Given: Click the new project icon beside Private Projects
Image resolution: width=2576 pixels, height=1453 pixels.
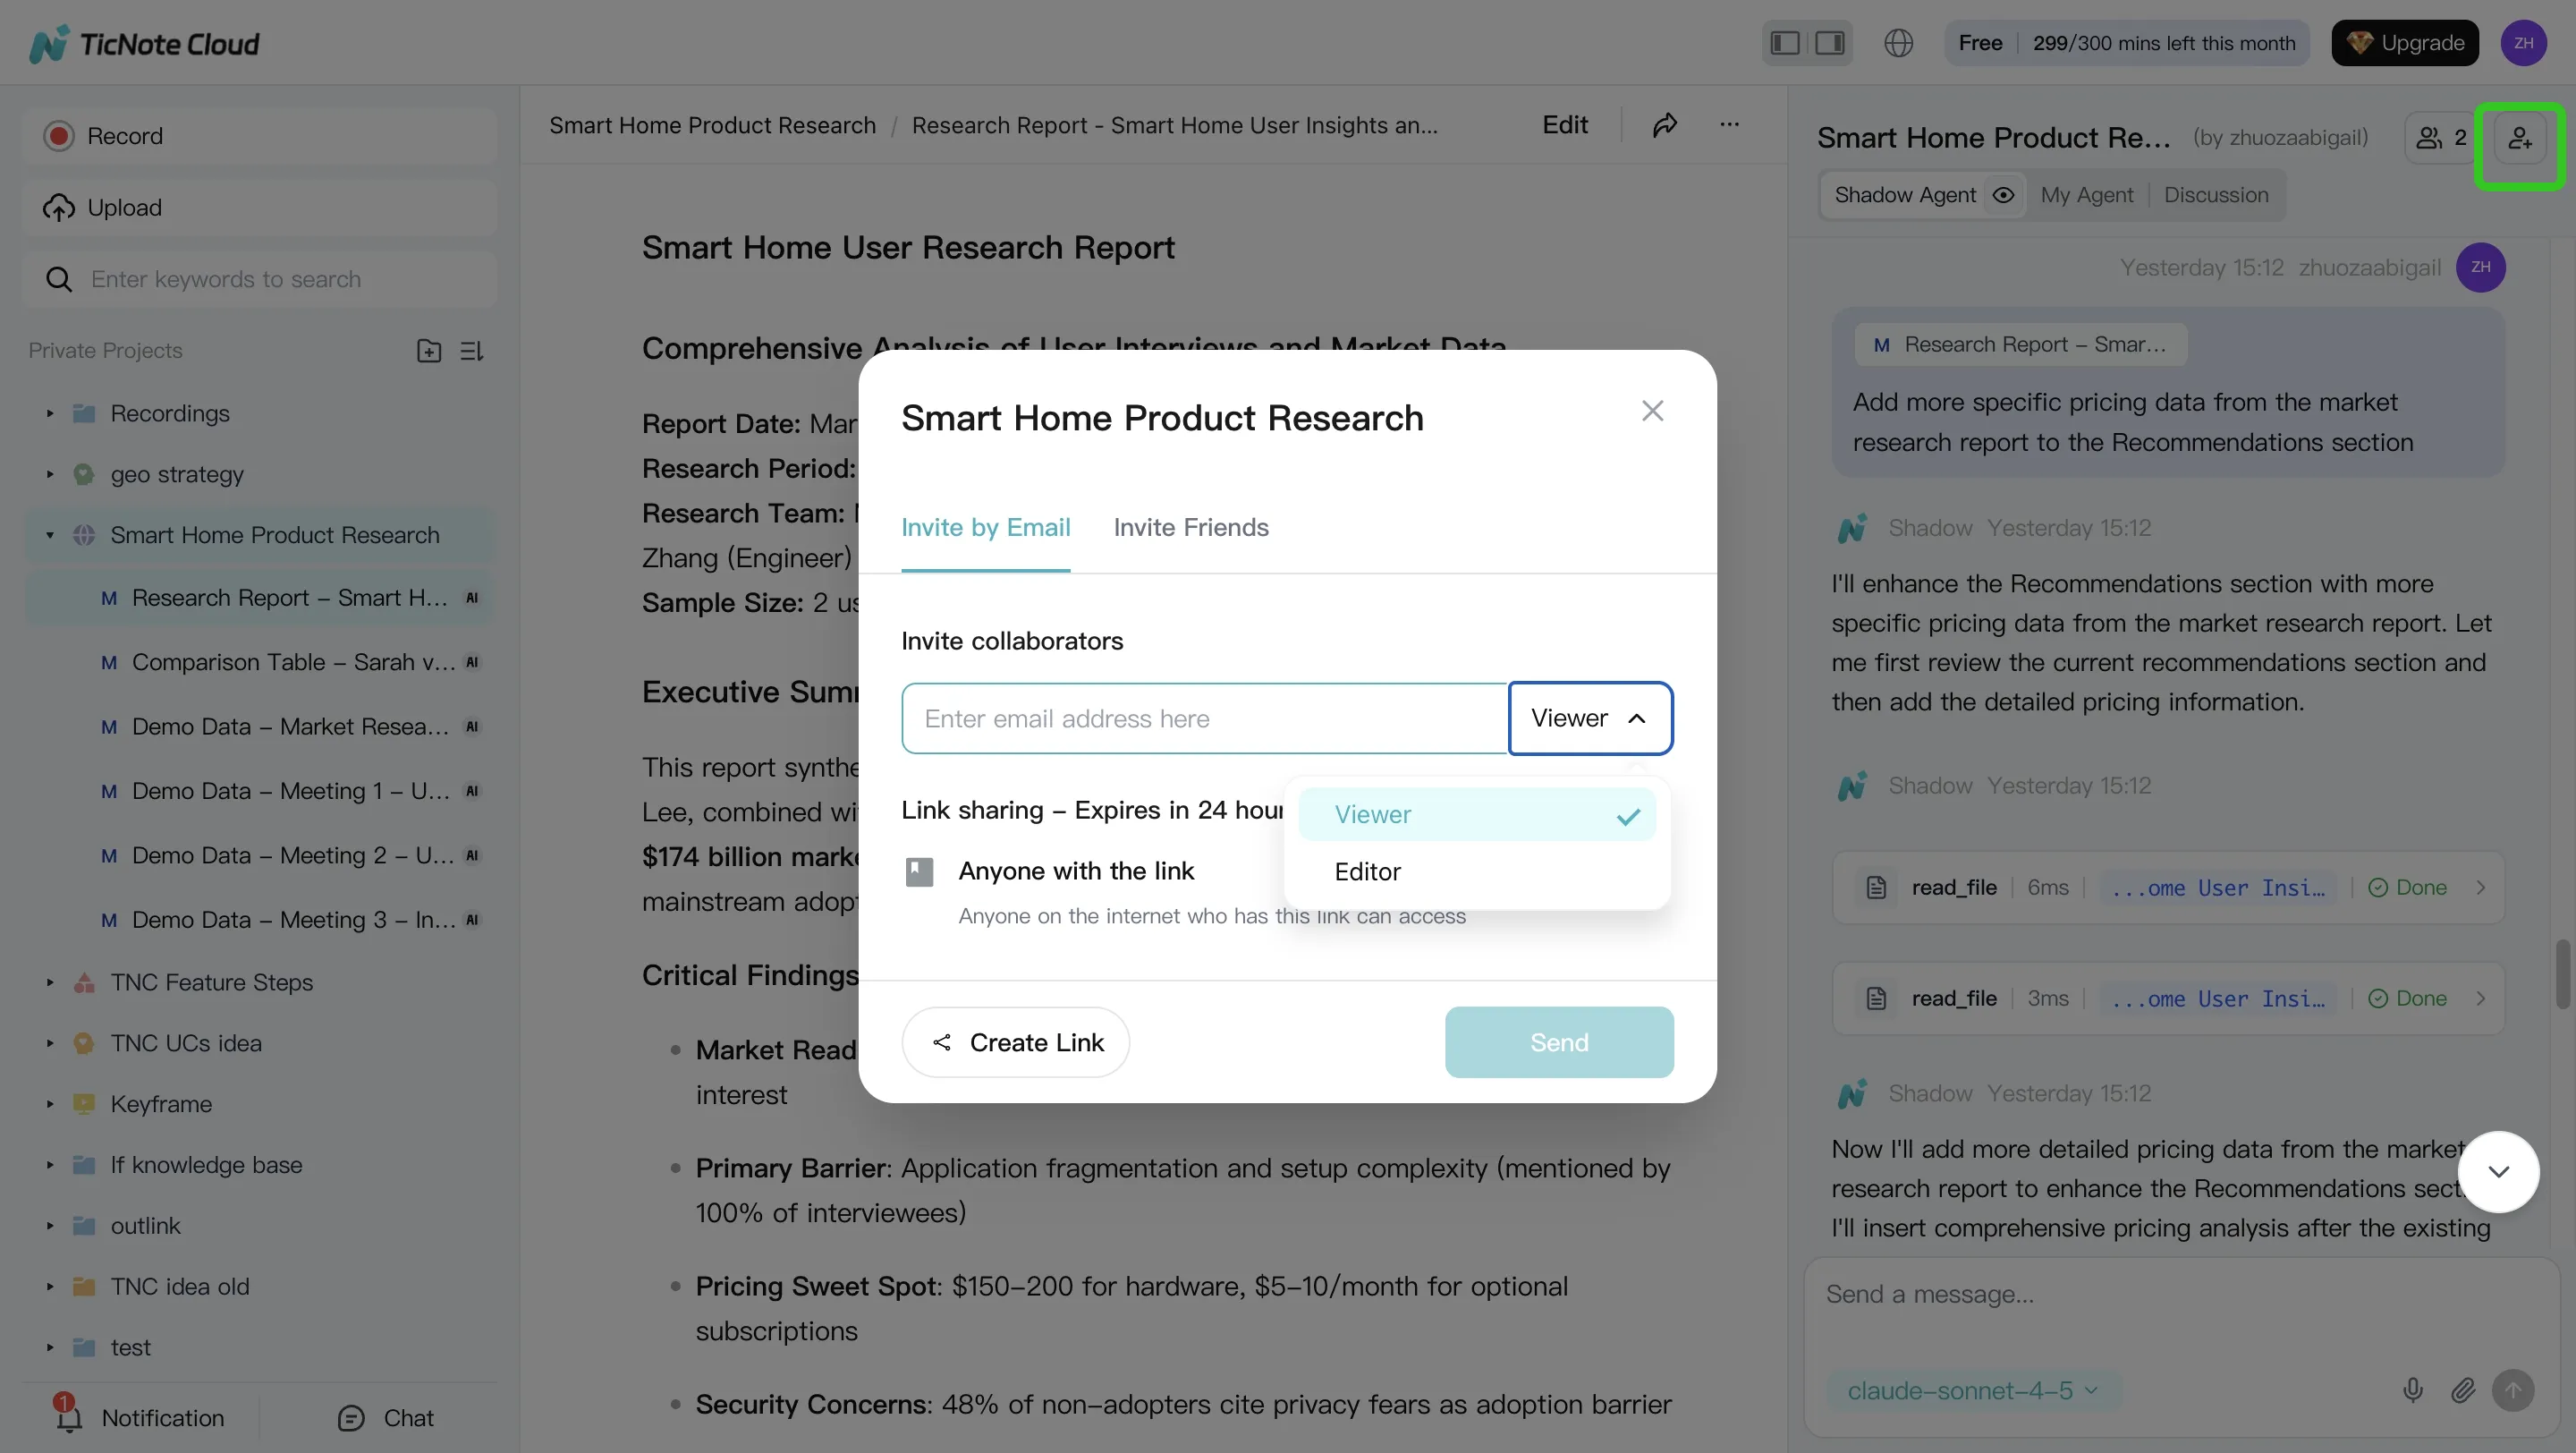Looking at the screenshot, I should point(428,350).
